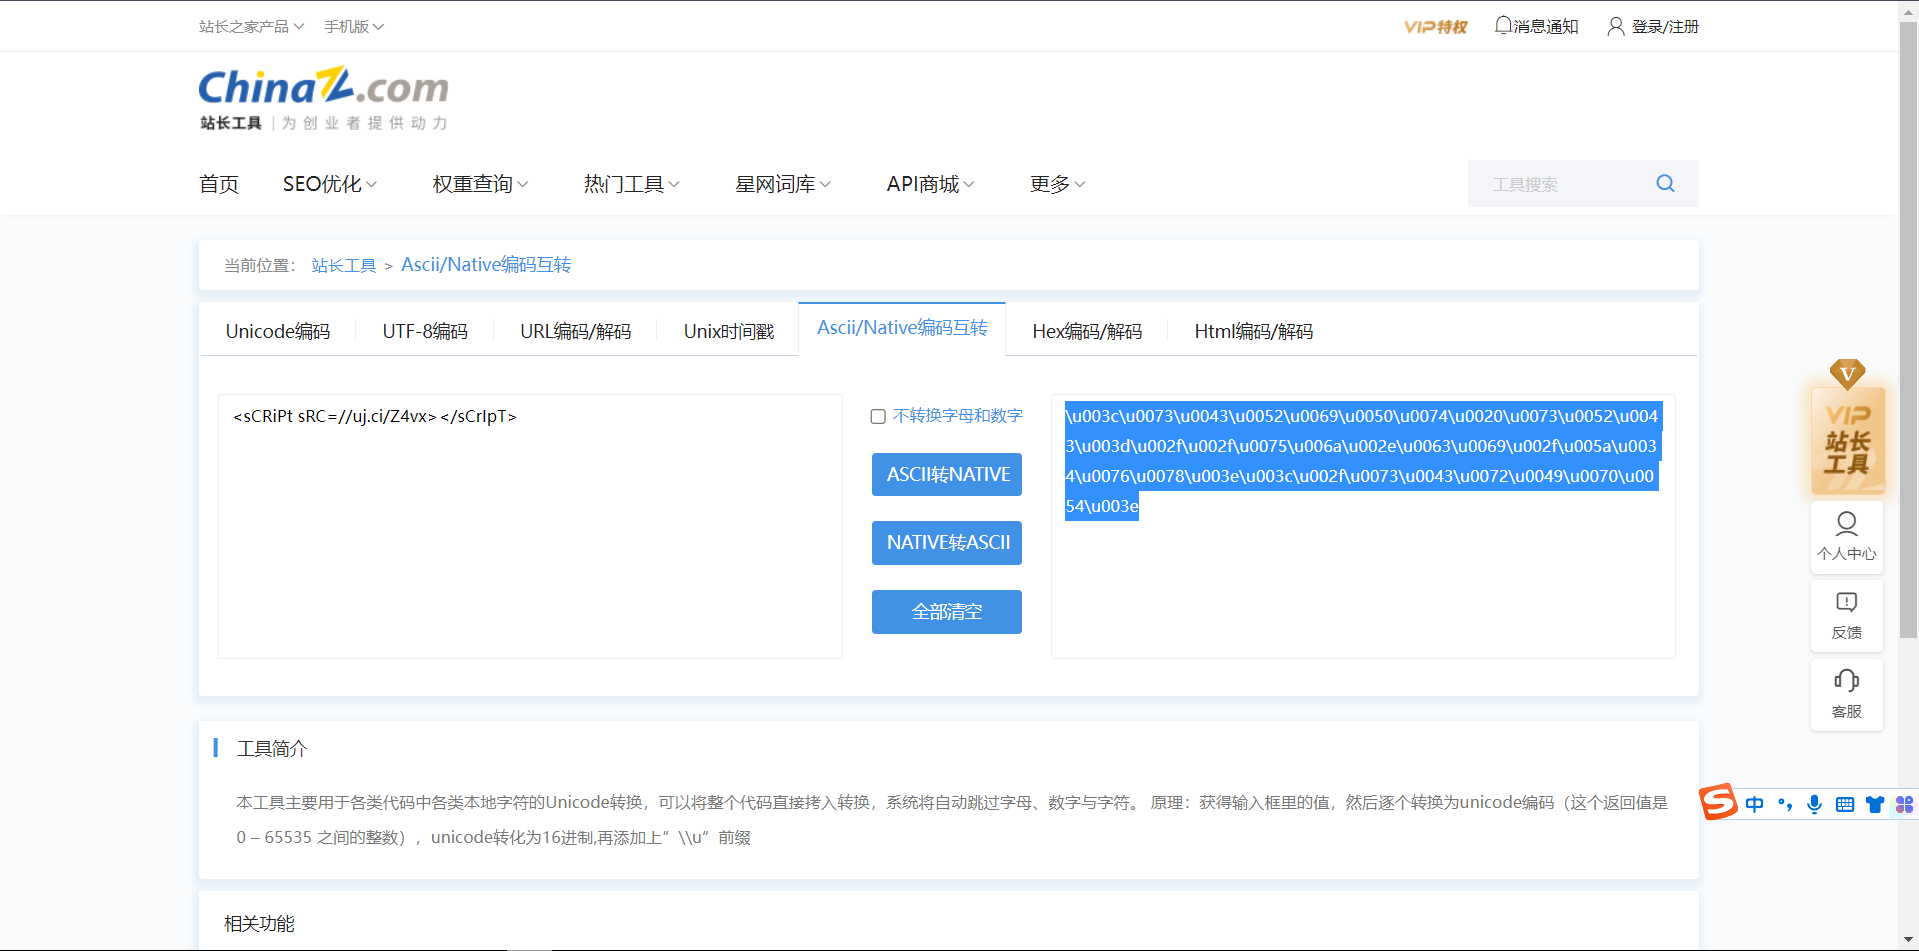Go to 首页 in the navigation
This screenshot has width=1919, height=951.
tap(219, 184)
